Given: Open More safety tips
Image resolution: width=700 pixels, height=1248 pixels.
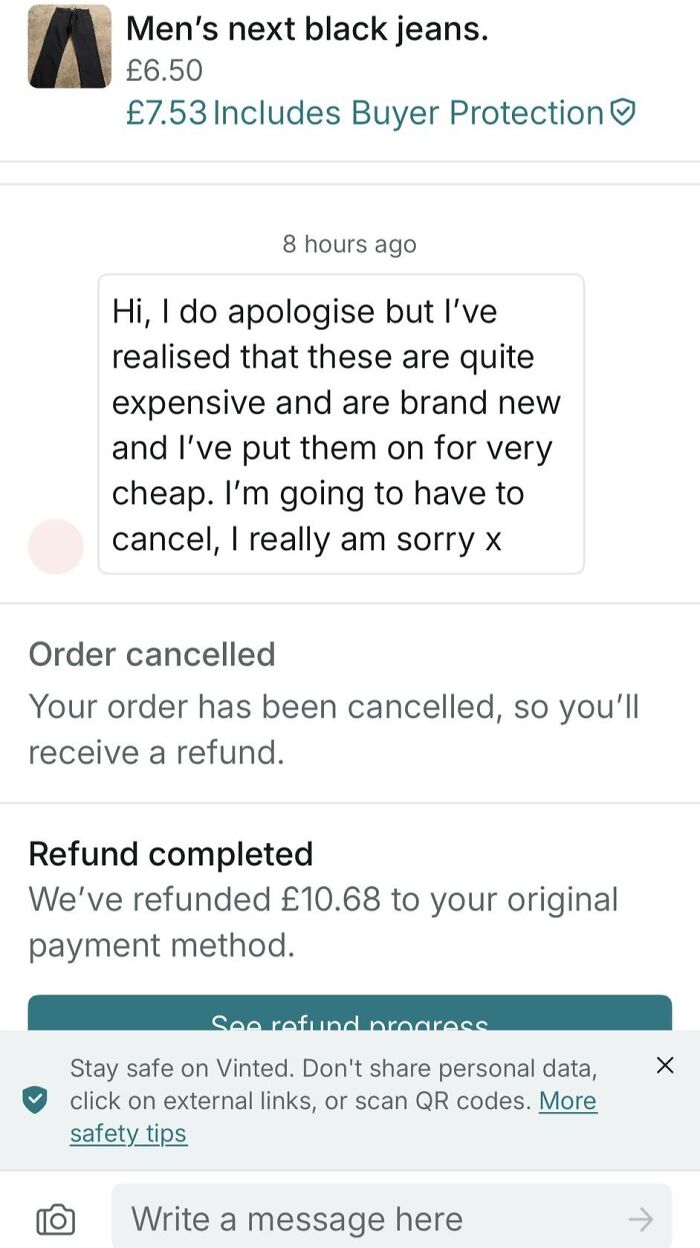Looking at the screenshot, I should click(129, 1134).
